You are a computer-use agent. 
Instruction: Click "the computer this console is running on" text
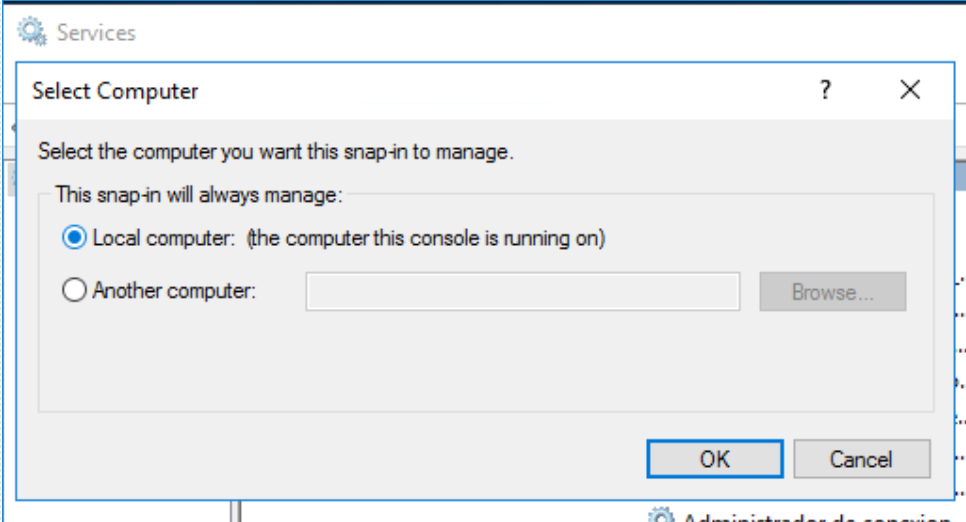pos(426,238)
